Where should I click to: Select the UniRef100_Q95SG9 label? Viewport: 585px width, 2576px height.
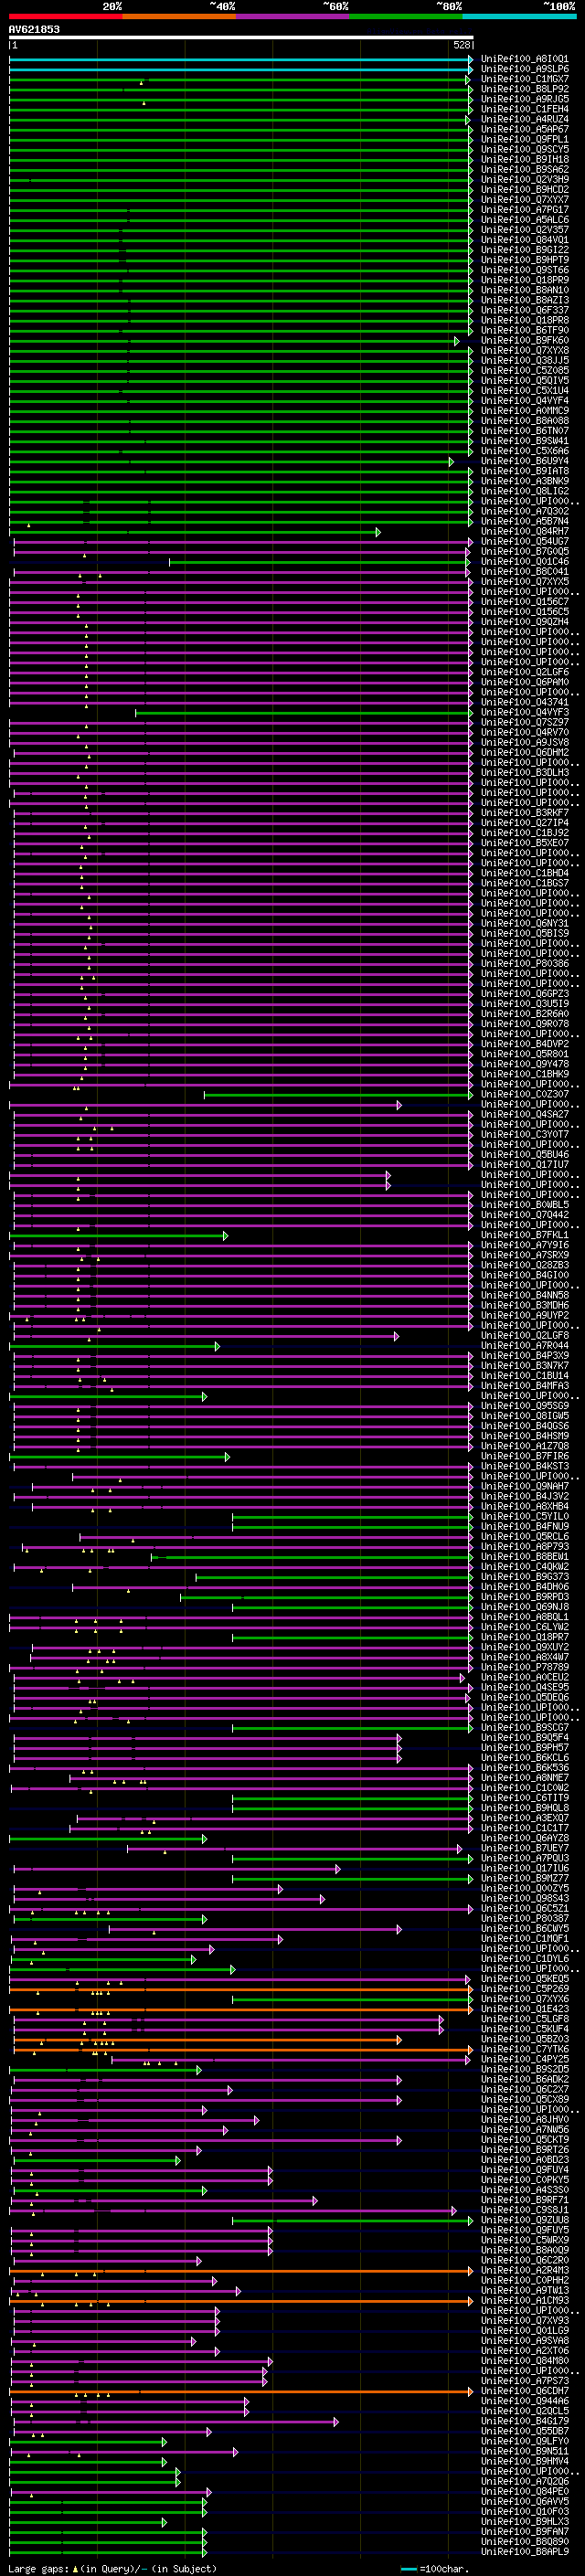(524, 1407)
